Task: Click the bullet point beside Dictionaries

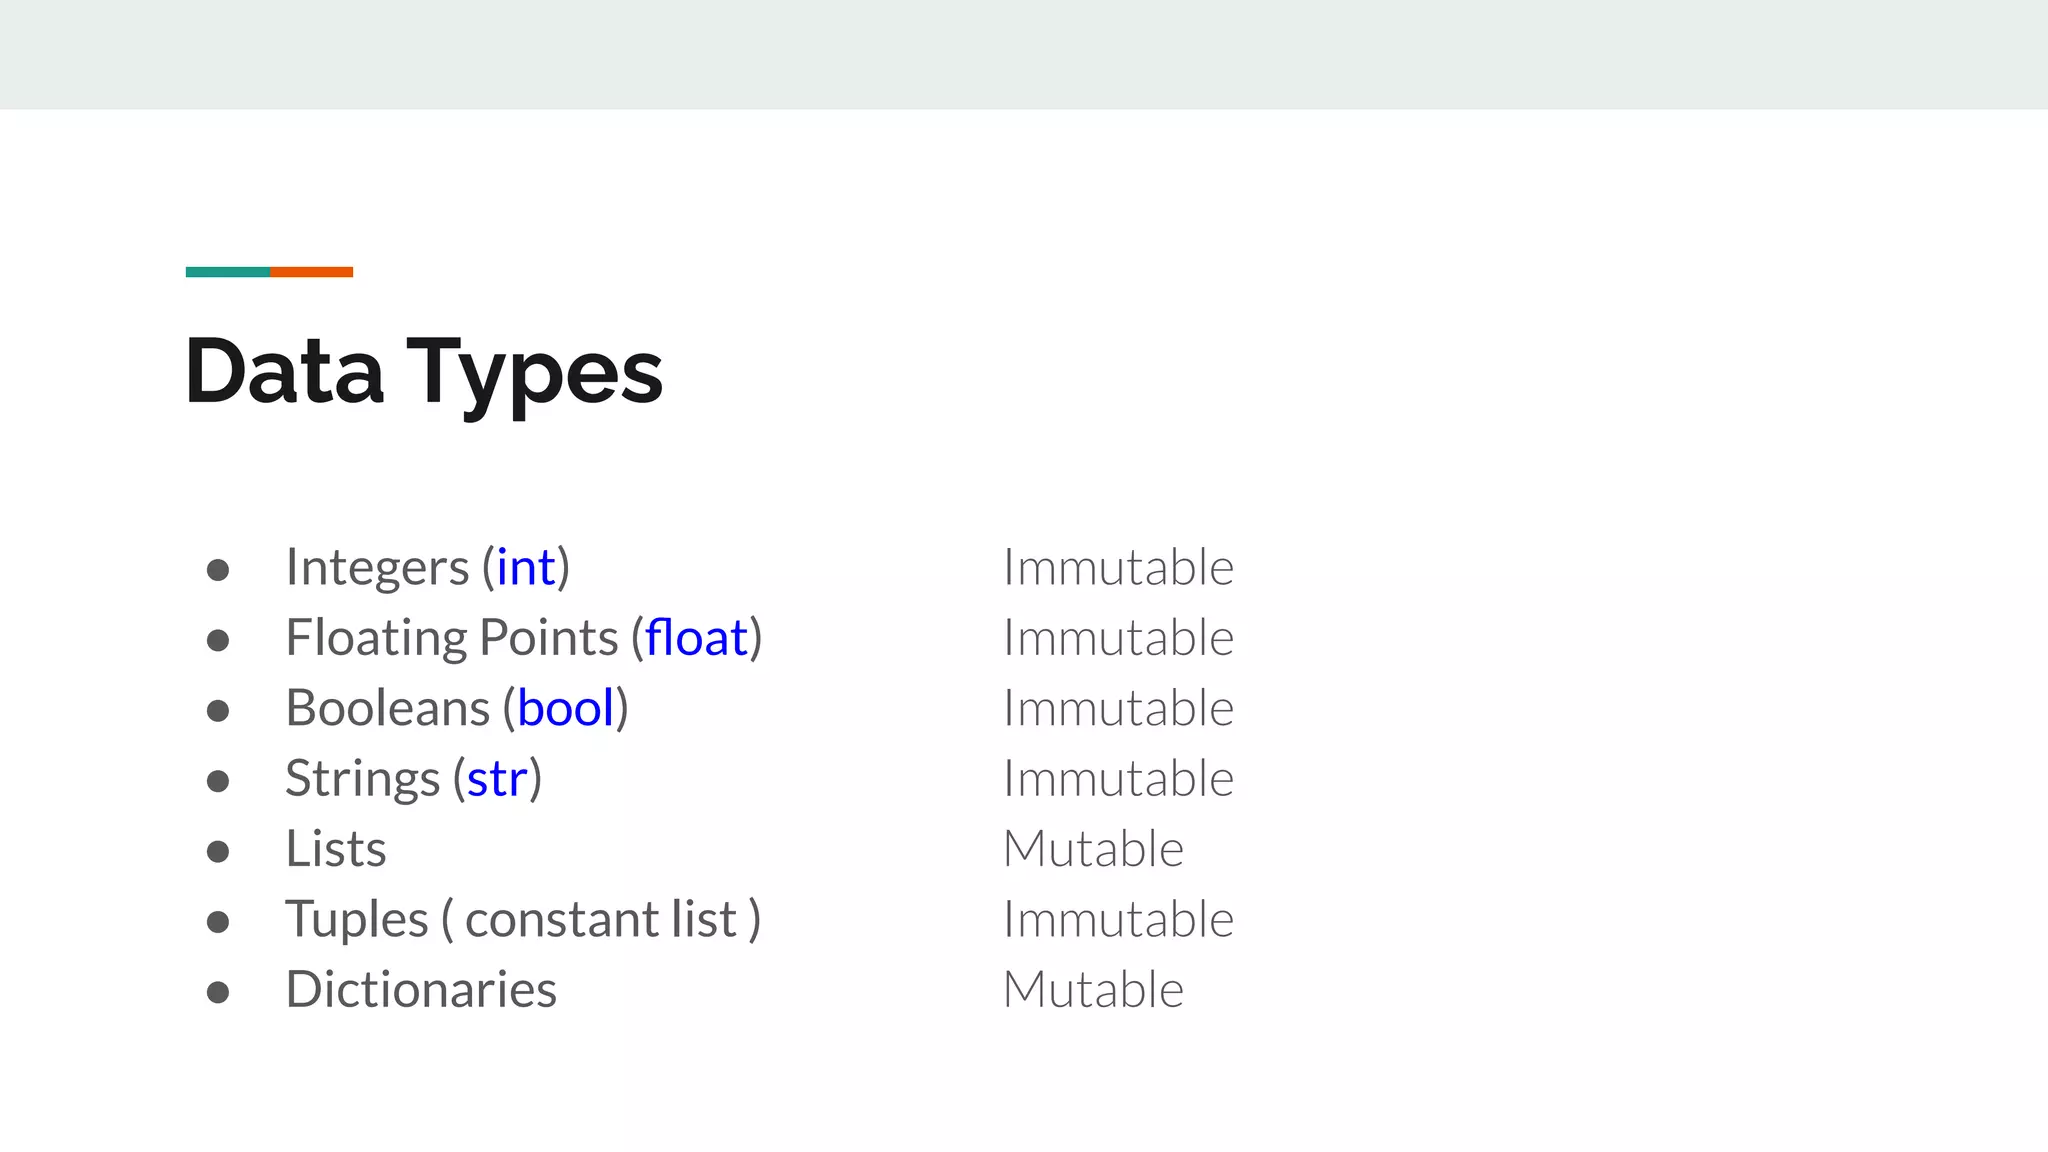Action: pos(218,992)
